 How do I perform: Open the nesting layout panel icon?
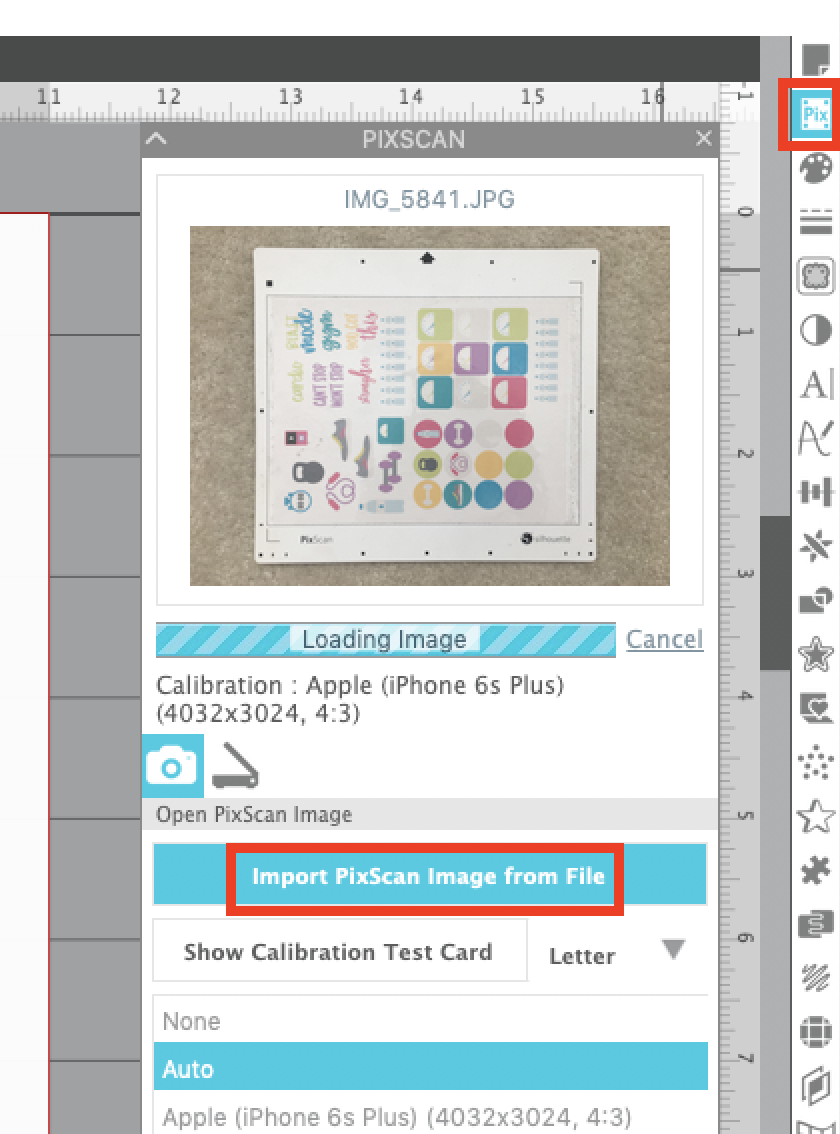(815, 924)
